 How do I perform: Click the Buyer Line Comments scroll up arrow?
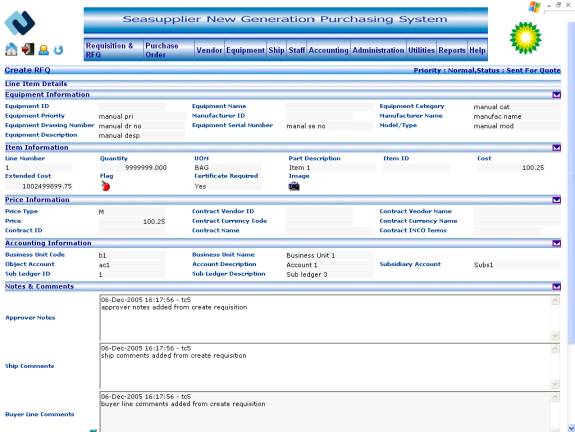pyautogui.click(x=555, y=397)
